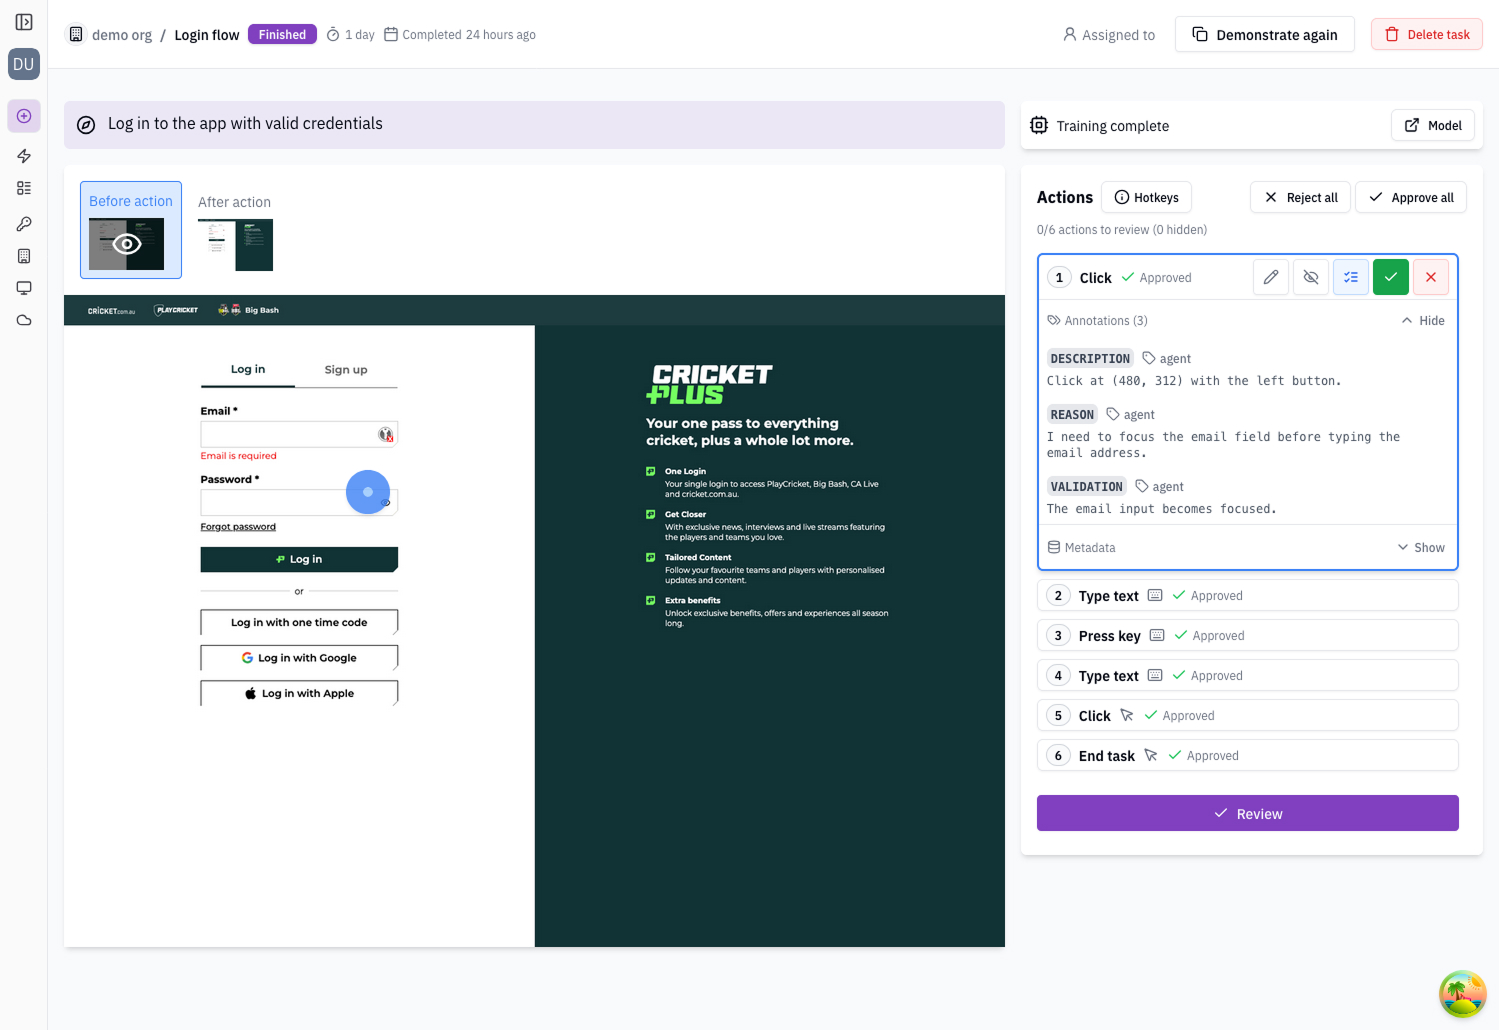Approve action 1 with green check button
This screenshot has height=1030, width=1499.
point(1391,277)
